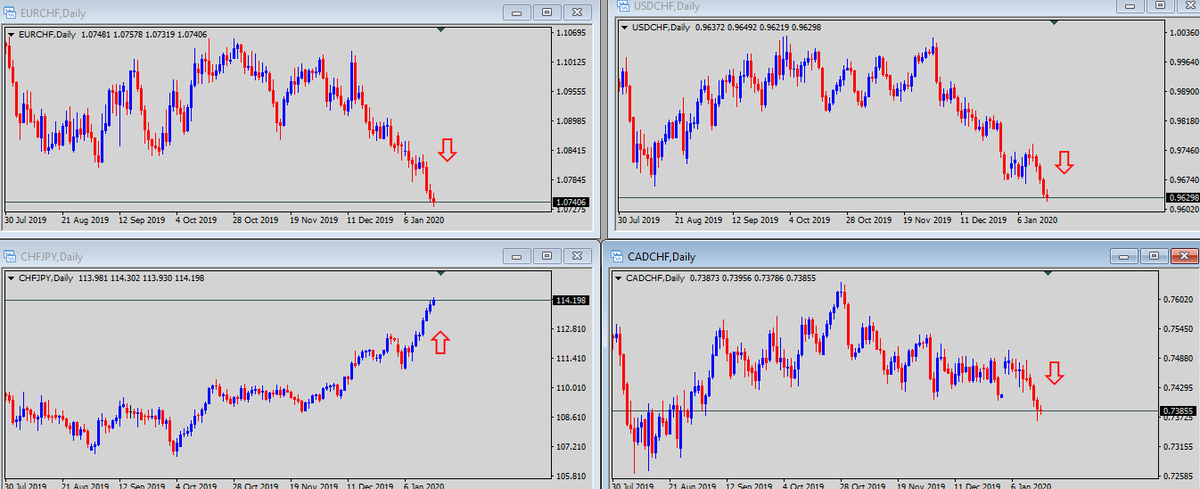1200x489 pixels.
Task: Click the 21 Aug 2019 date on USDCHF chart
Action: pos(699,218)
